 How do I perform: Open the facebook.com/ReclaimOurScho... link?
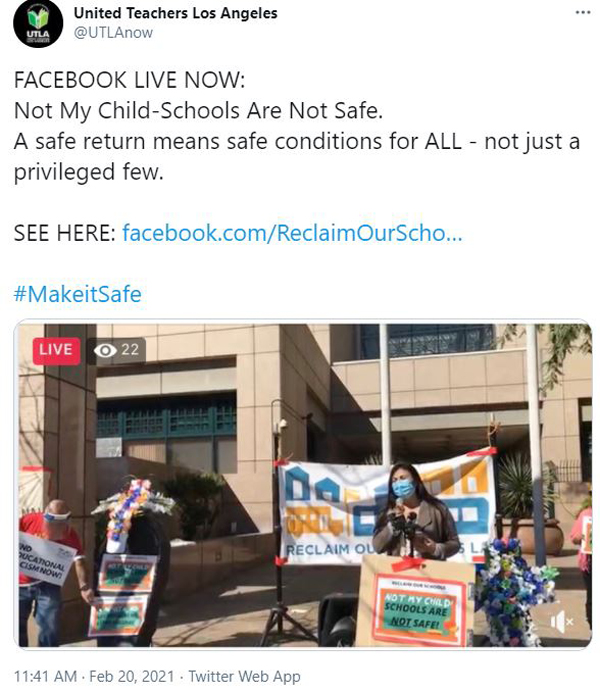pyautogui.click(x=292, y=233)
